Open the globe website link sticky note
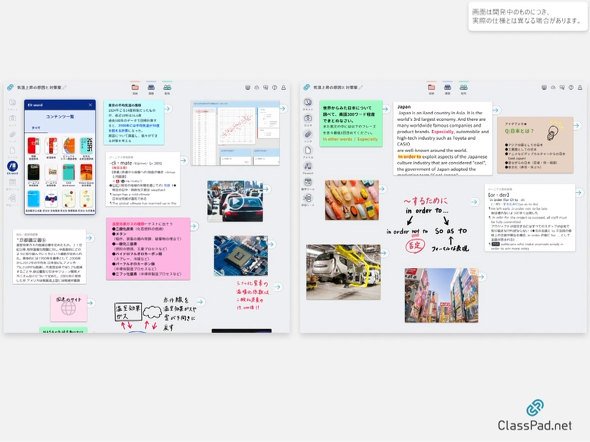This screenshot has width=590, height=442. pos(69,308)
